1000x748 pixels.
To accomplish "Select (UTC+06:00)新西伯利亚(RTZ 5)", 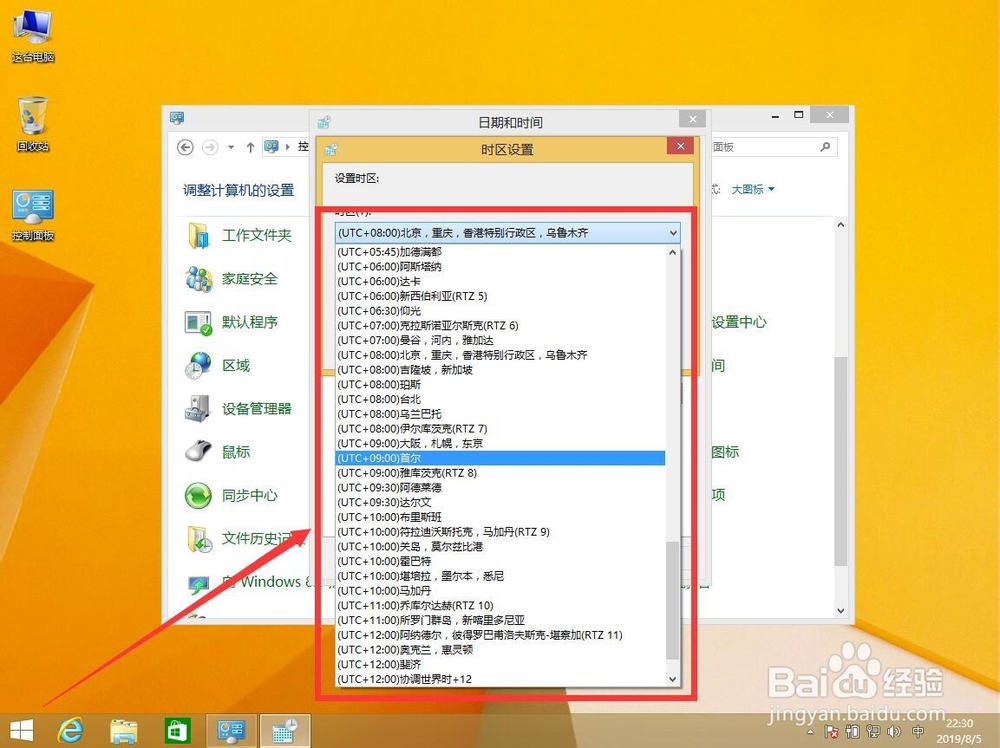I will 500,296.
